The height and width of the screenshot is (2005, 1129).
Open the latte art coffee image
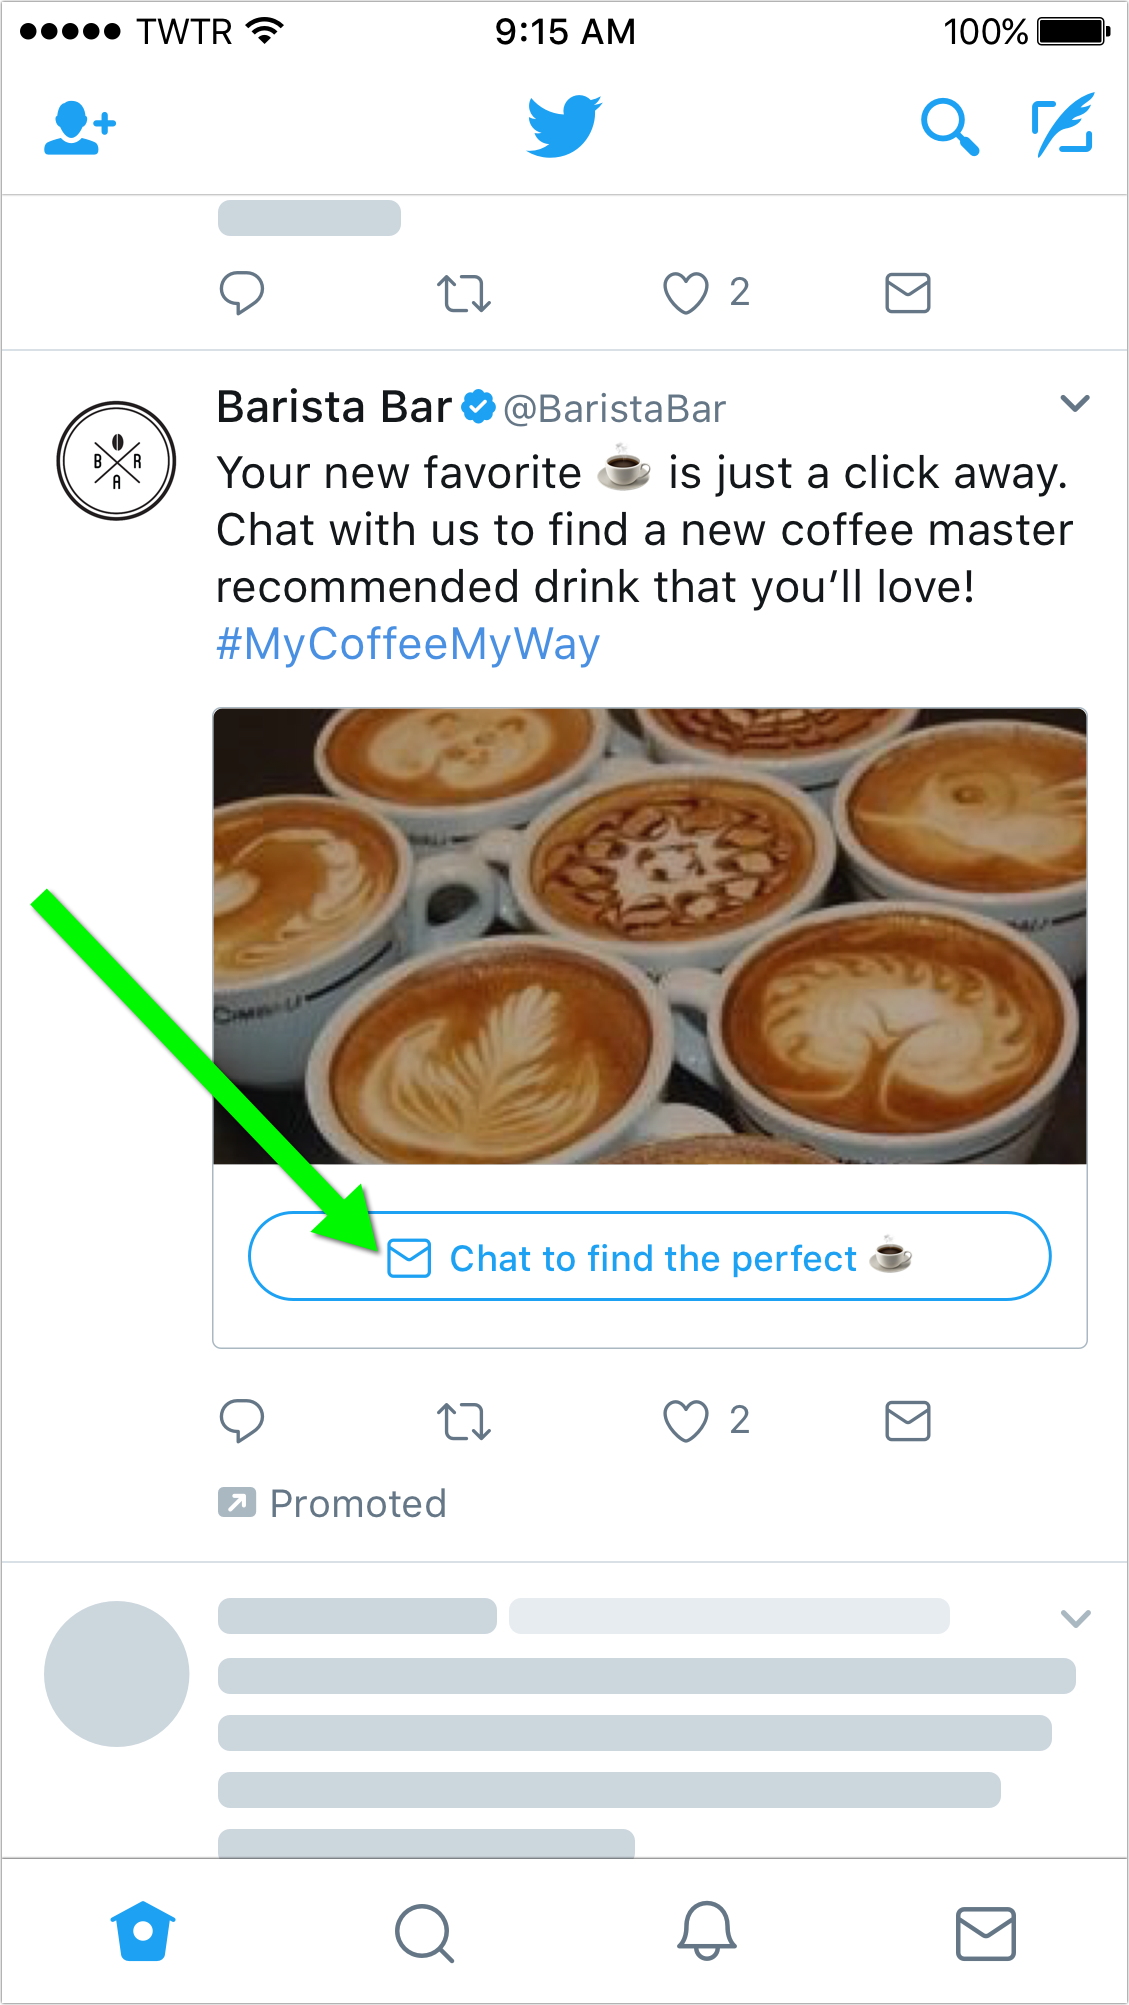click(649, 936)
